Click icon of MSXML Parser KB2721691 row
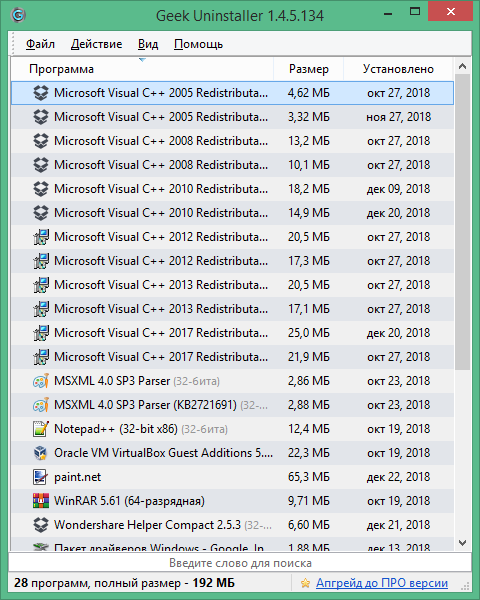480x600 pixels. point(41,405)
